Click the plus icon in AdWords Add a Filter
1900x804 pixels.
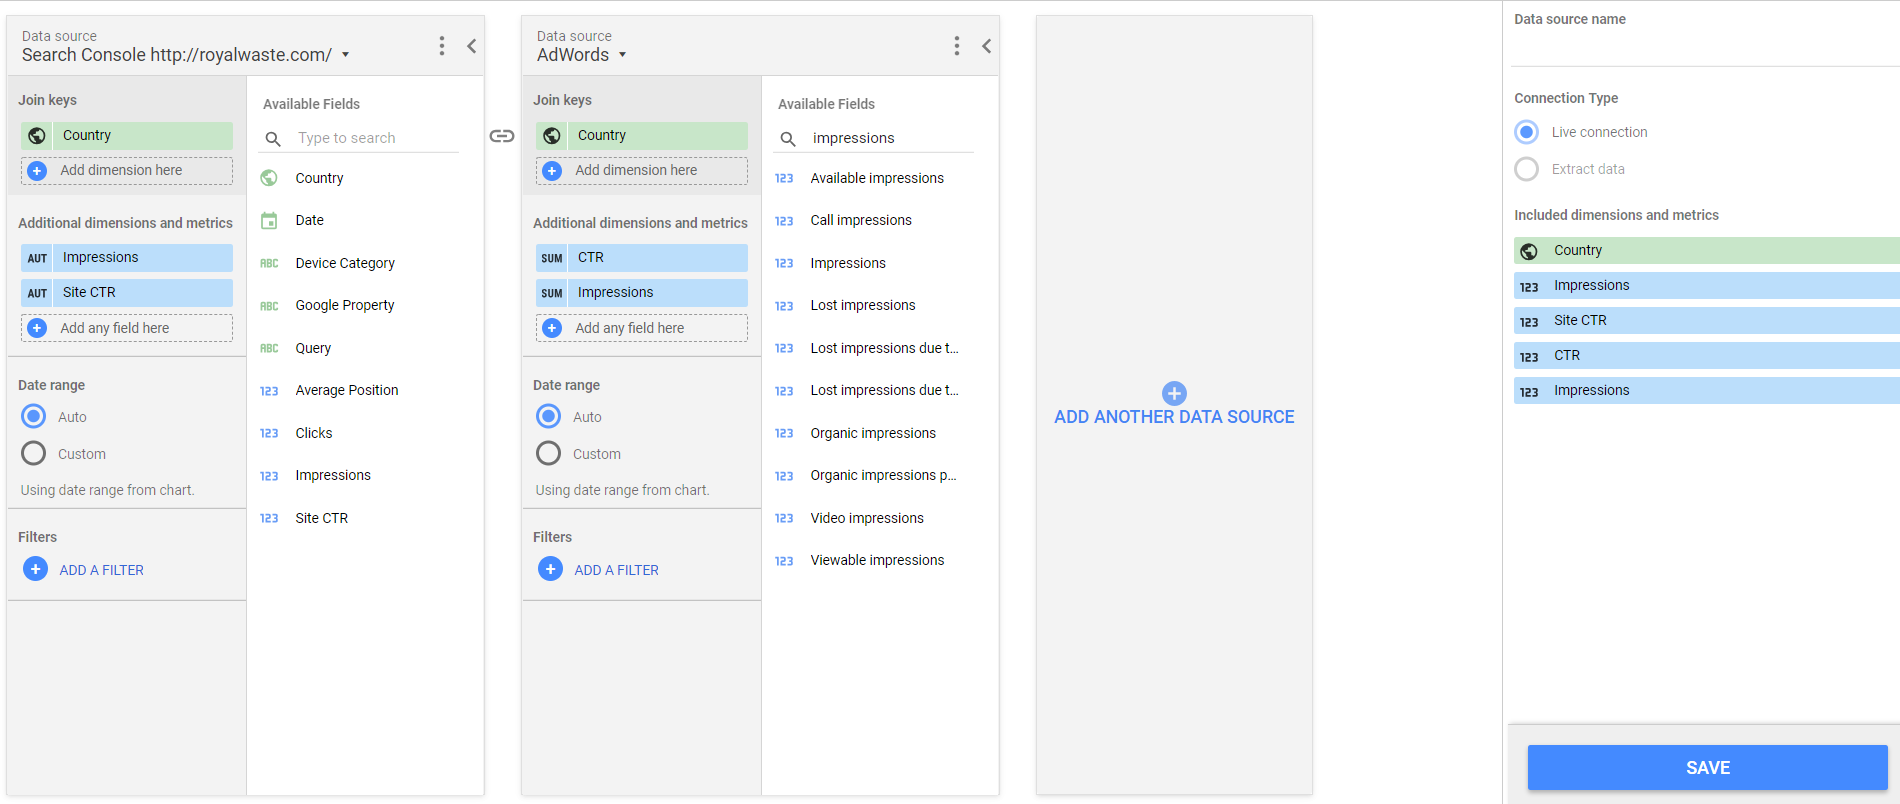coord(550,569)
